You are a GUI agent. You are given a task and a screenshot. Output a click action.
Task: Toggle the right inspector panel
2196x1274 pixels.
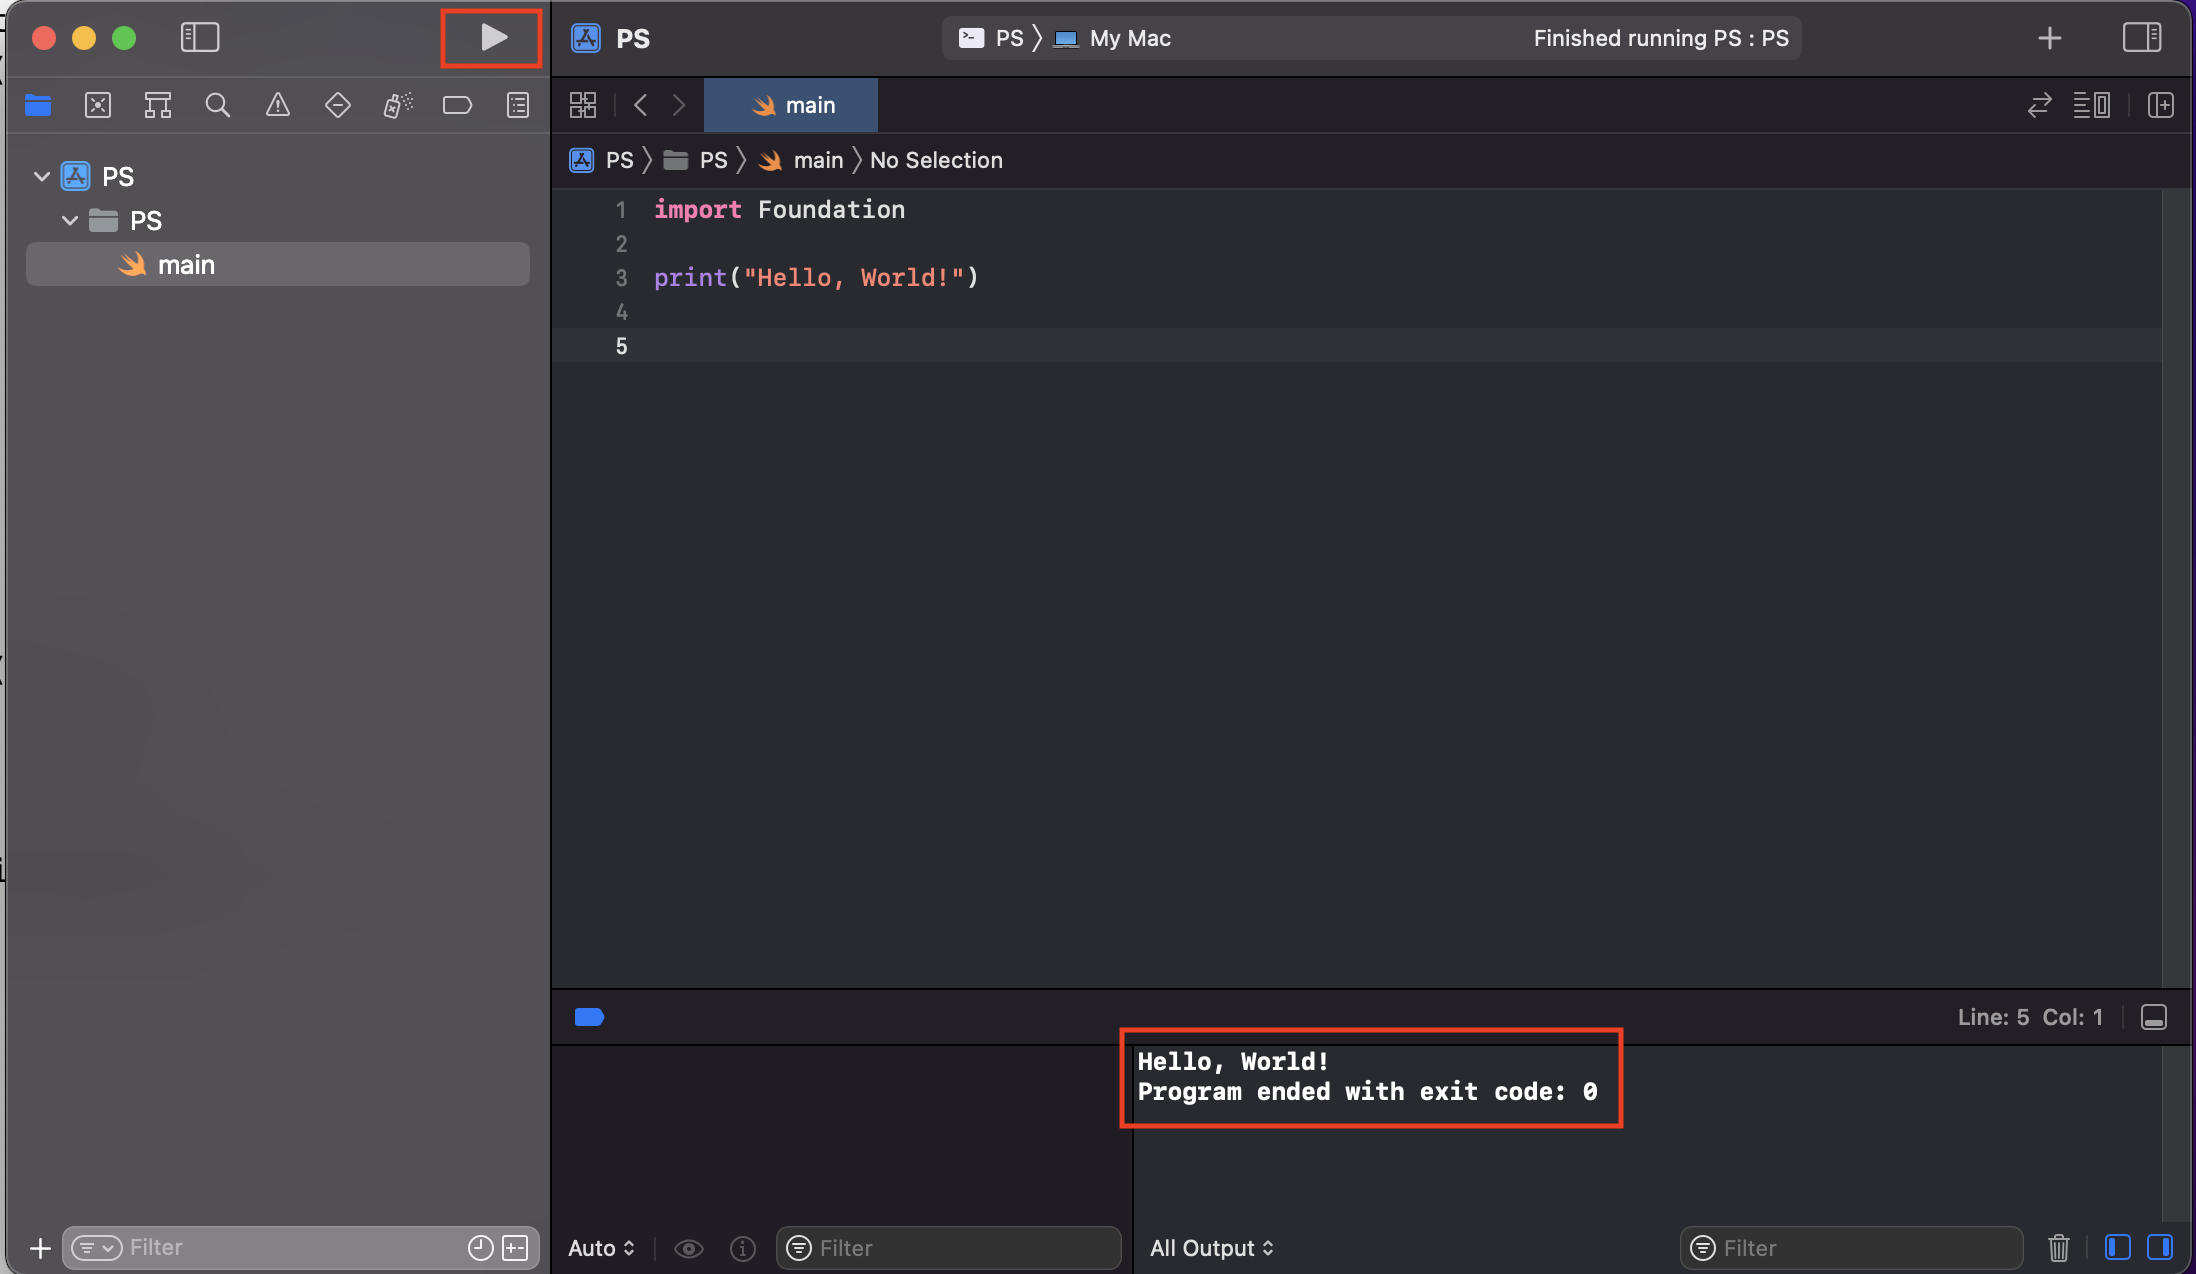(x=2141, y=38)
